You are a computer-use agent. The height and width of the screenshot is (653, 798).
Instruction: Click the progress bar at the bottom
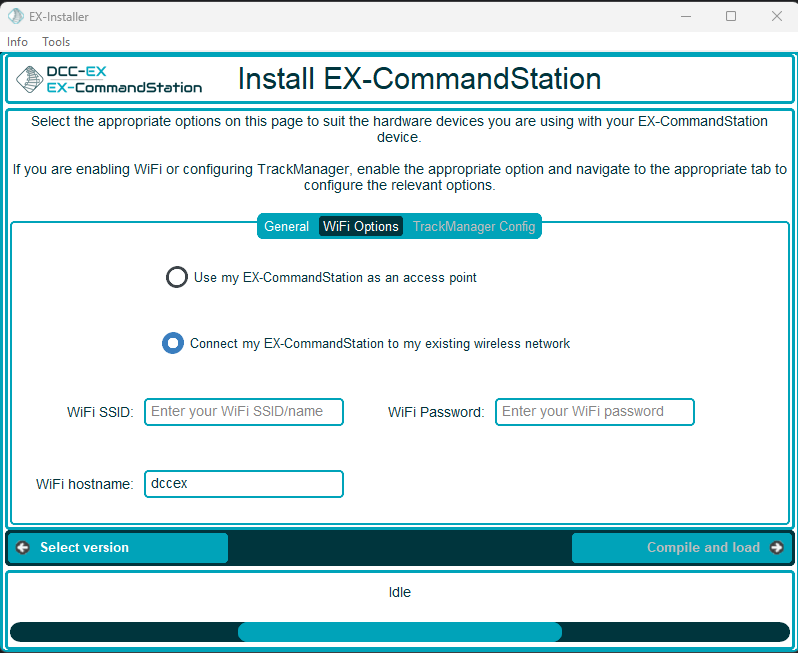click(x=400, y=632)
